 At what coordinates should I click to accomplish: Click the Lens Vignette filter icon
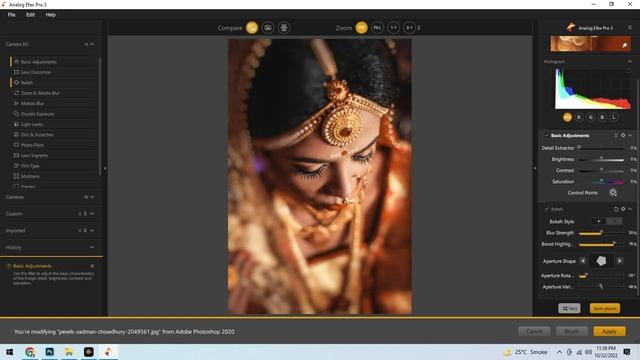16,155
